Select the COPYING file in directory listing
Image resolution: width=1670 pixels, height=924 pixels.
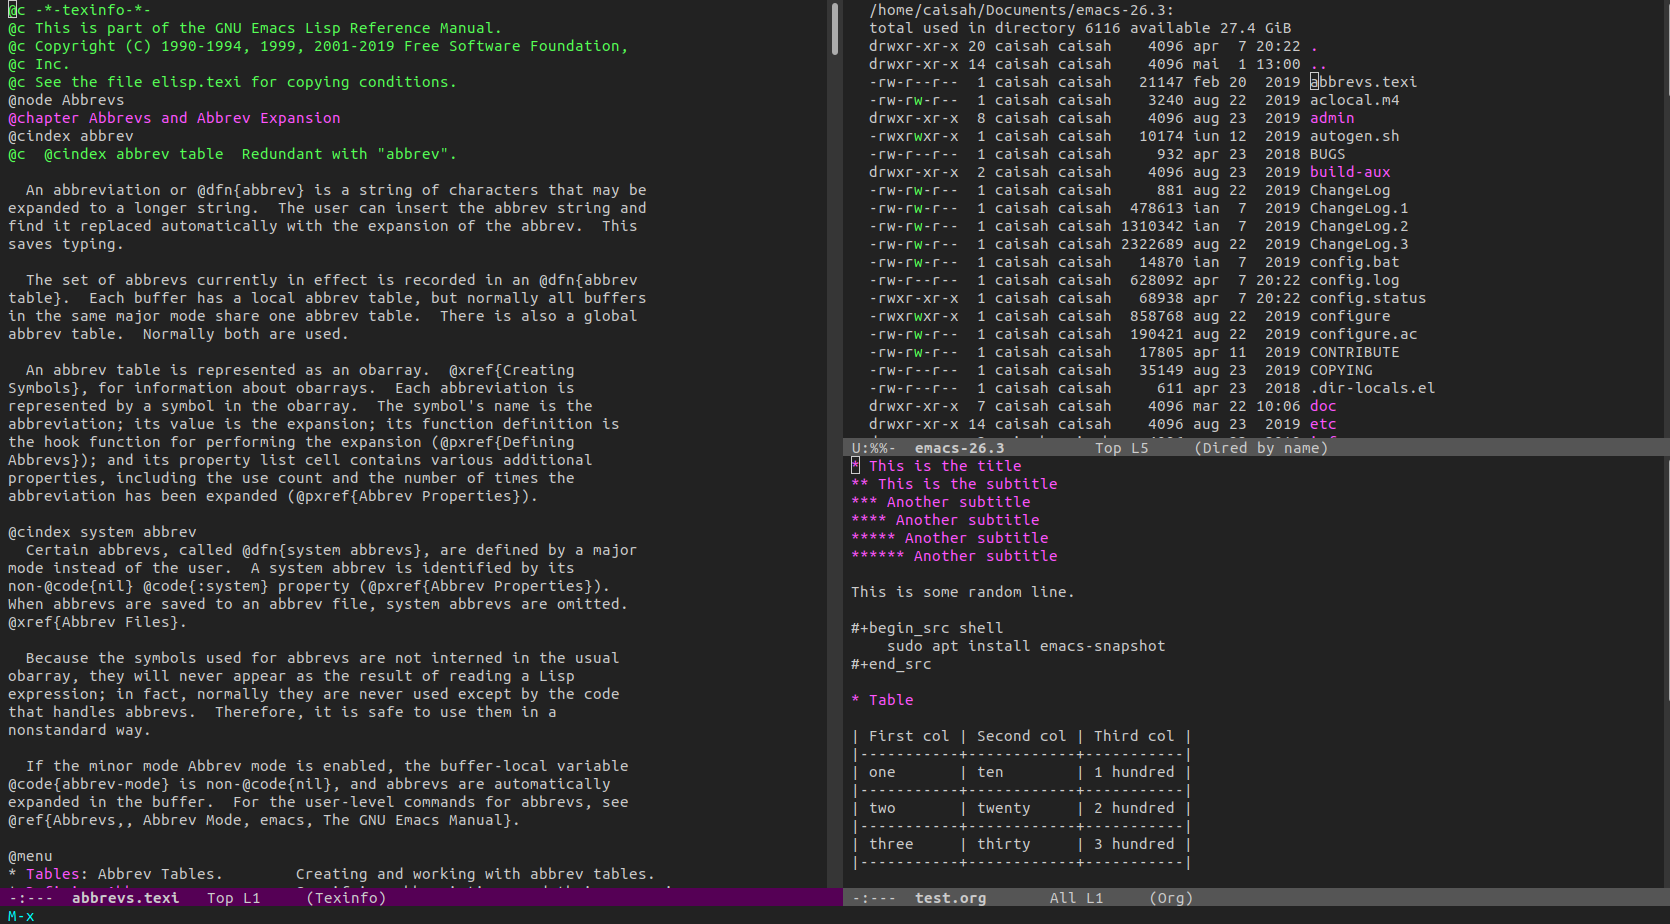(x=1340, y=370)
